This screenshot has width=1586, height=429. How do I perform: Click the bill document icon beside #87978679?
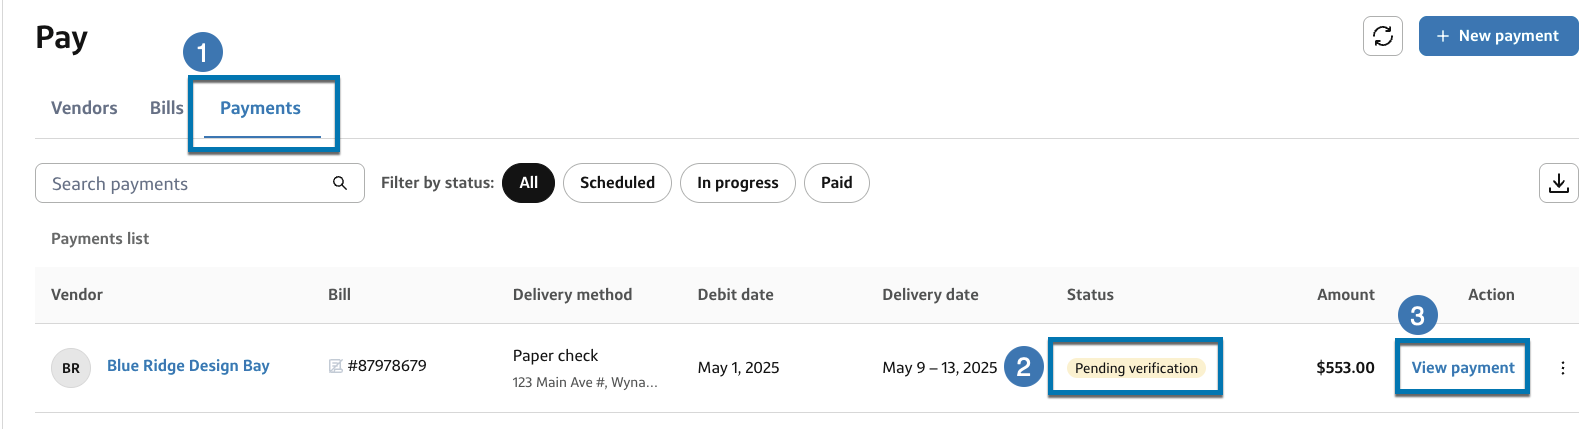[x=336, y=366]
